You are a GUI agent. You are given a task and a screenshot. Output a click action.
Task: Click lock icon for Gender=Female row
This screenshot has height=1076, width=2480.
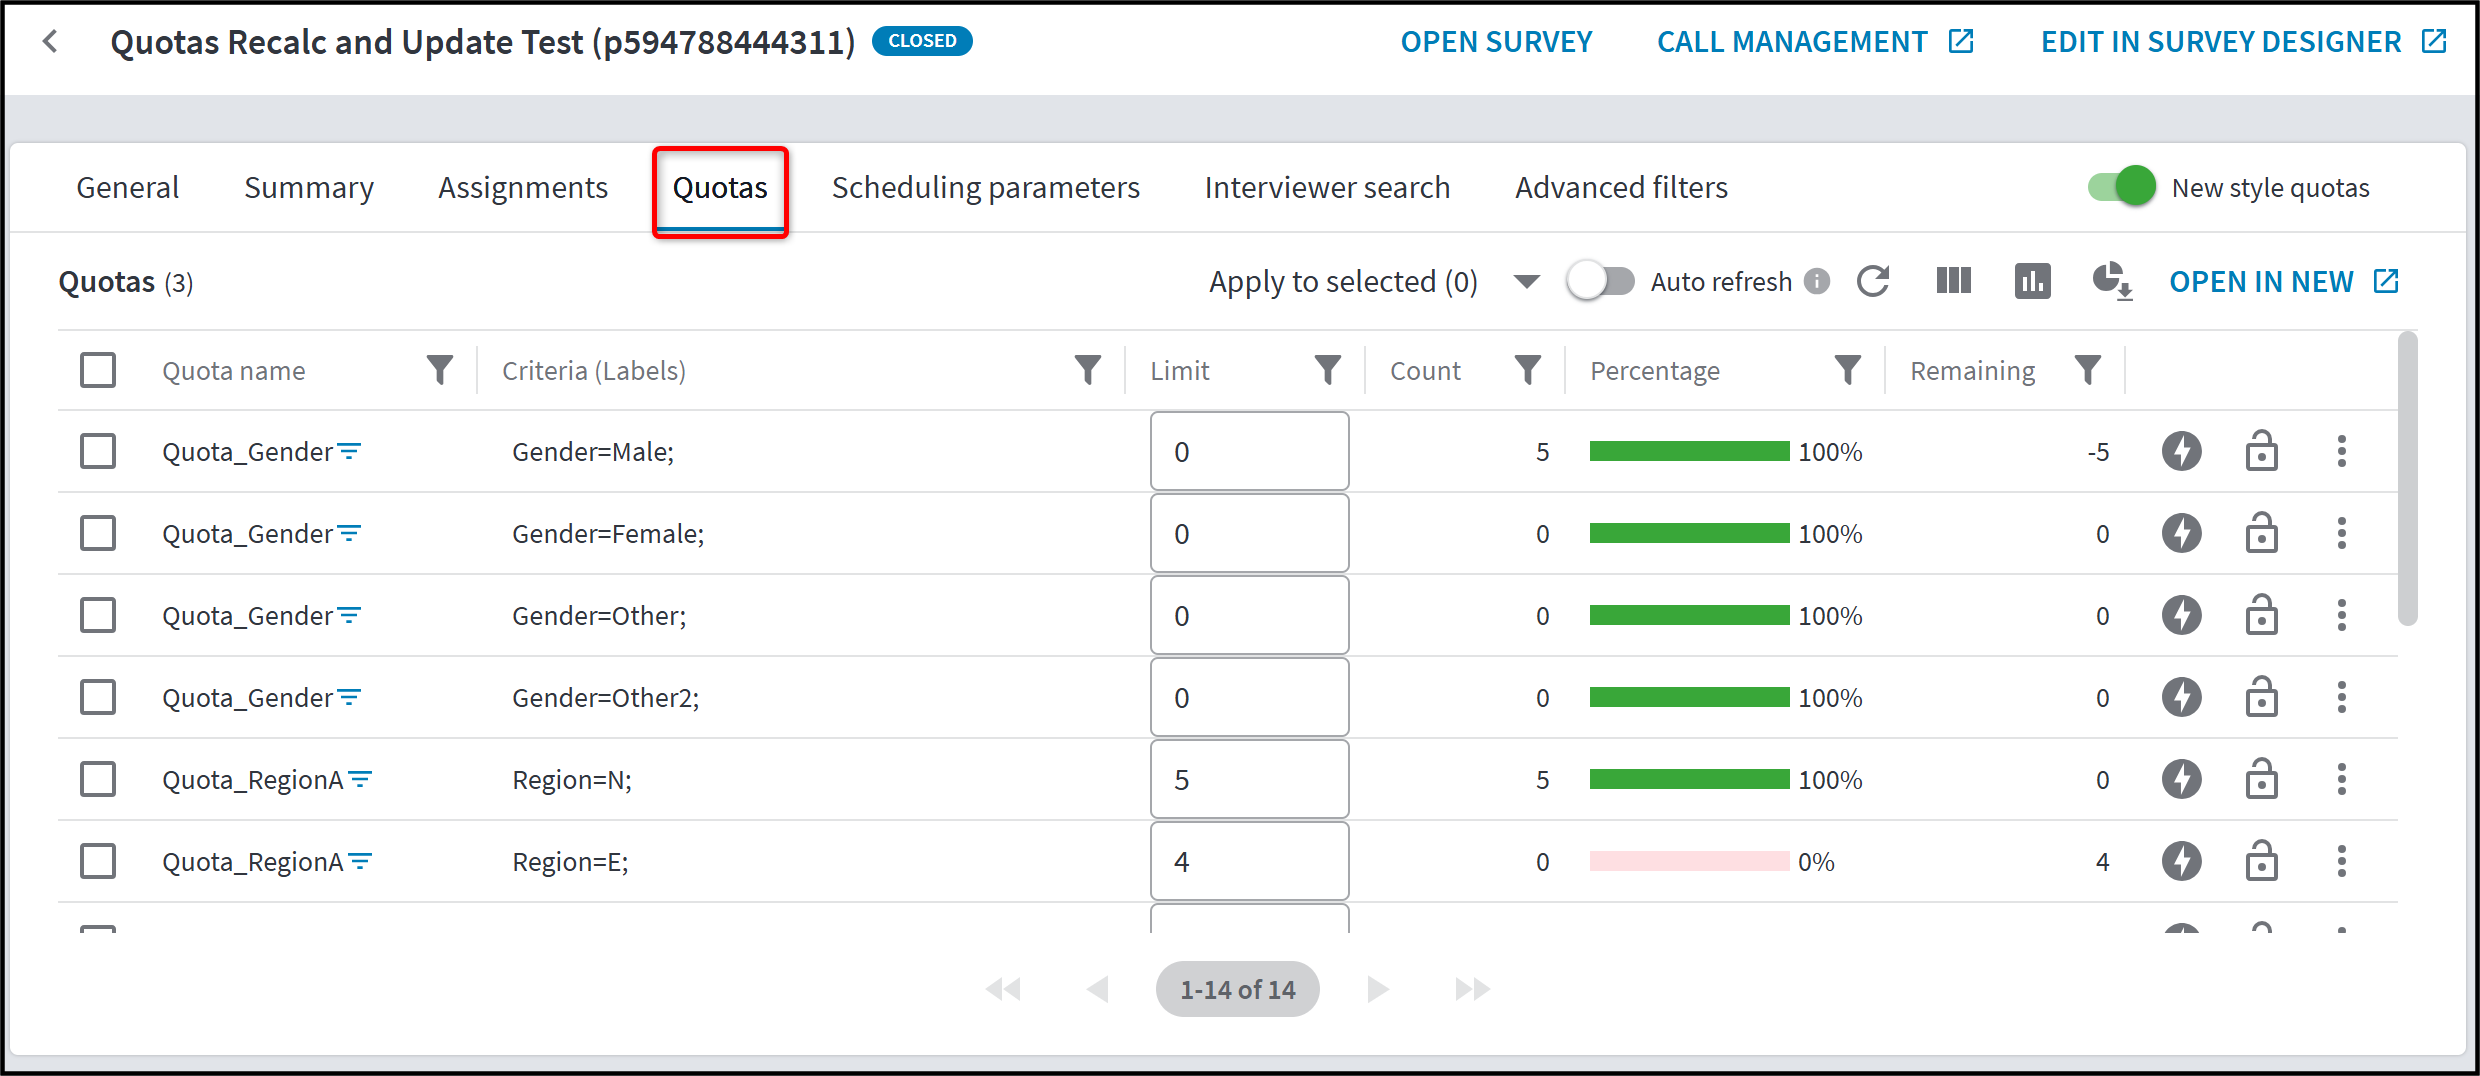coord(2261,532)
